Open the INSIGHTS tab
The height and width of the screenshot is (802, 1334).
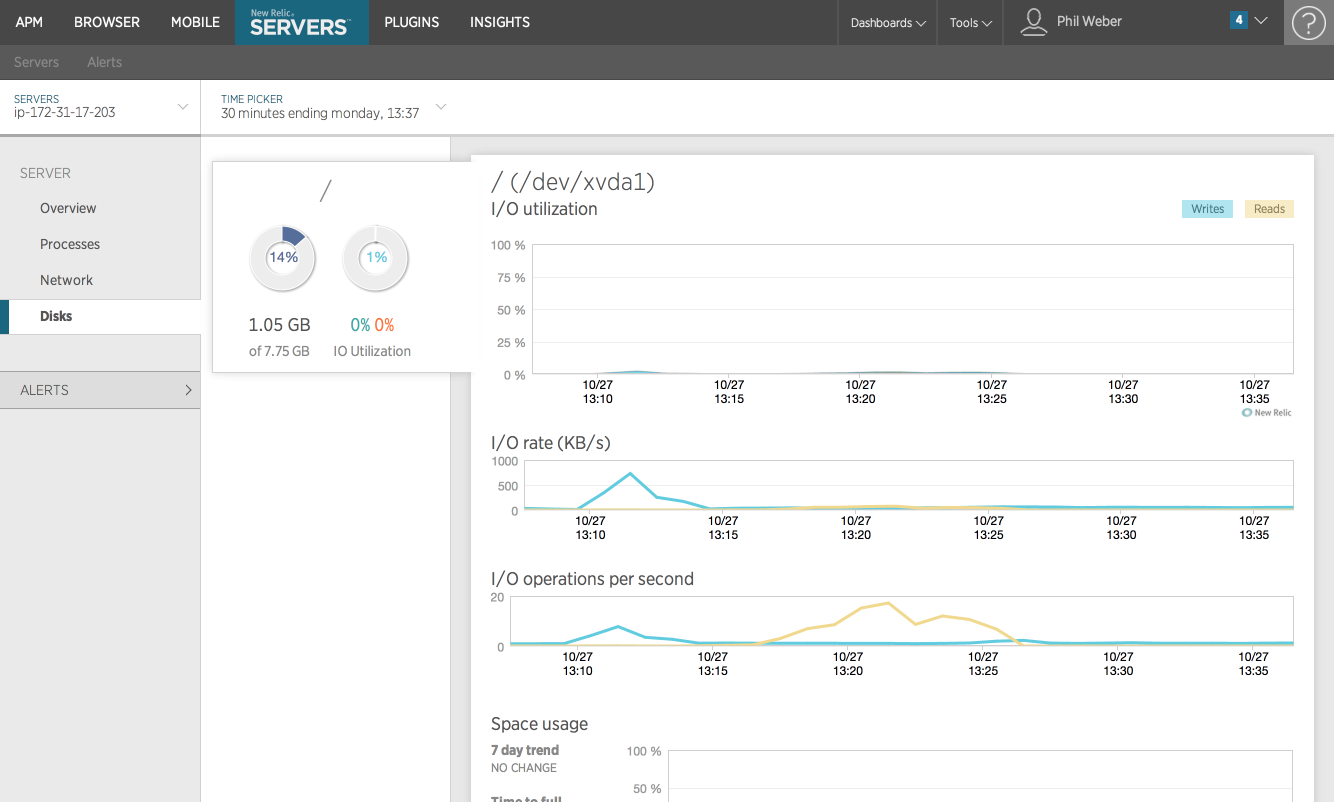500,22
